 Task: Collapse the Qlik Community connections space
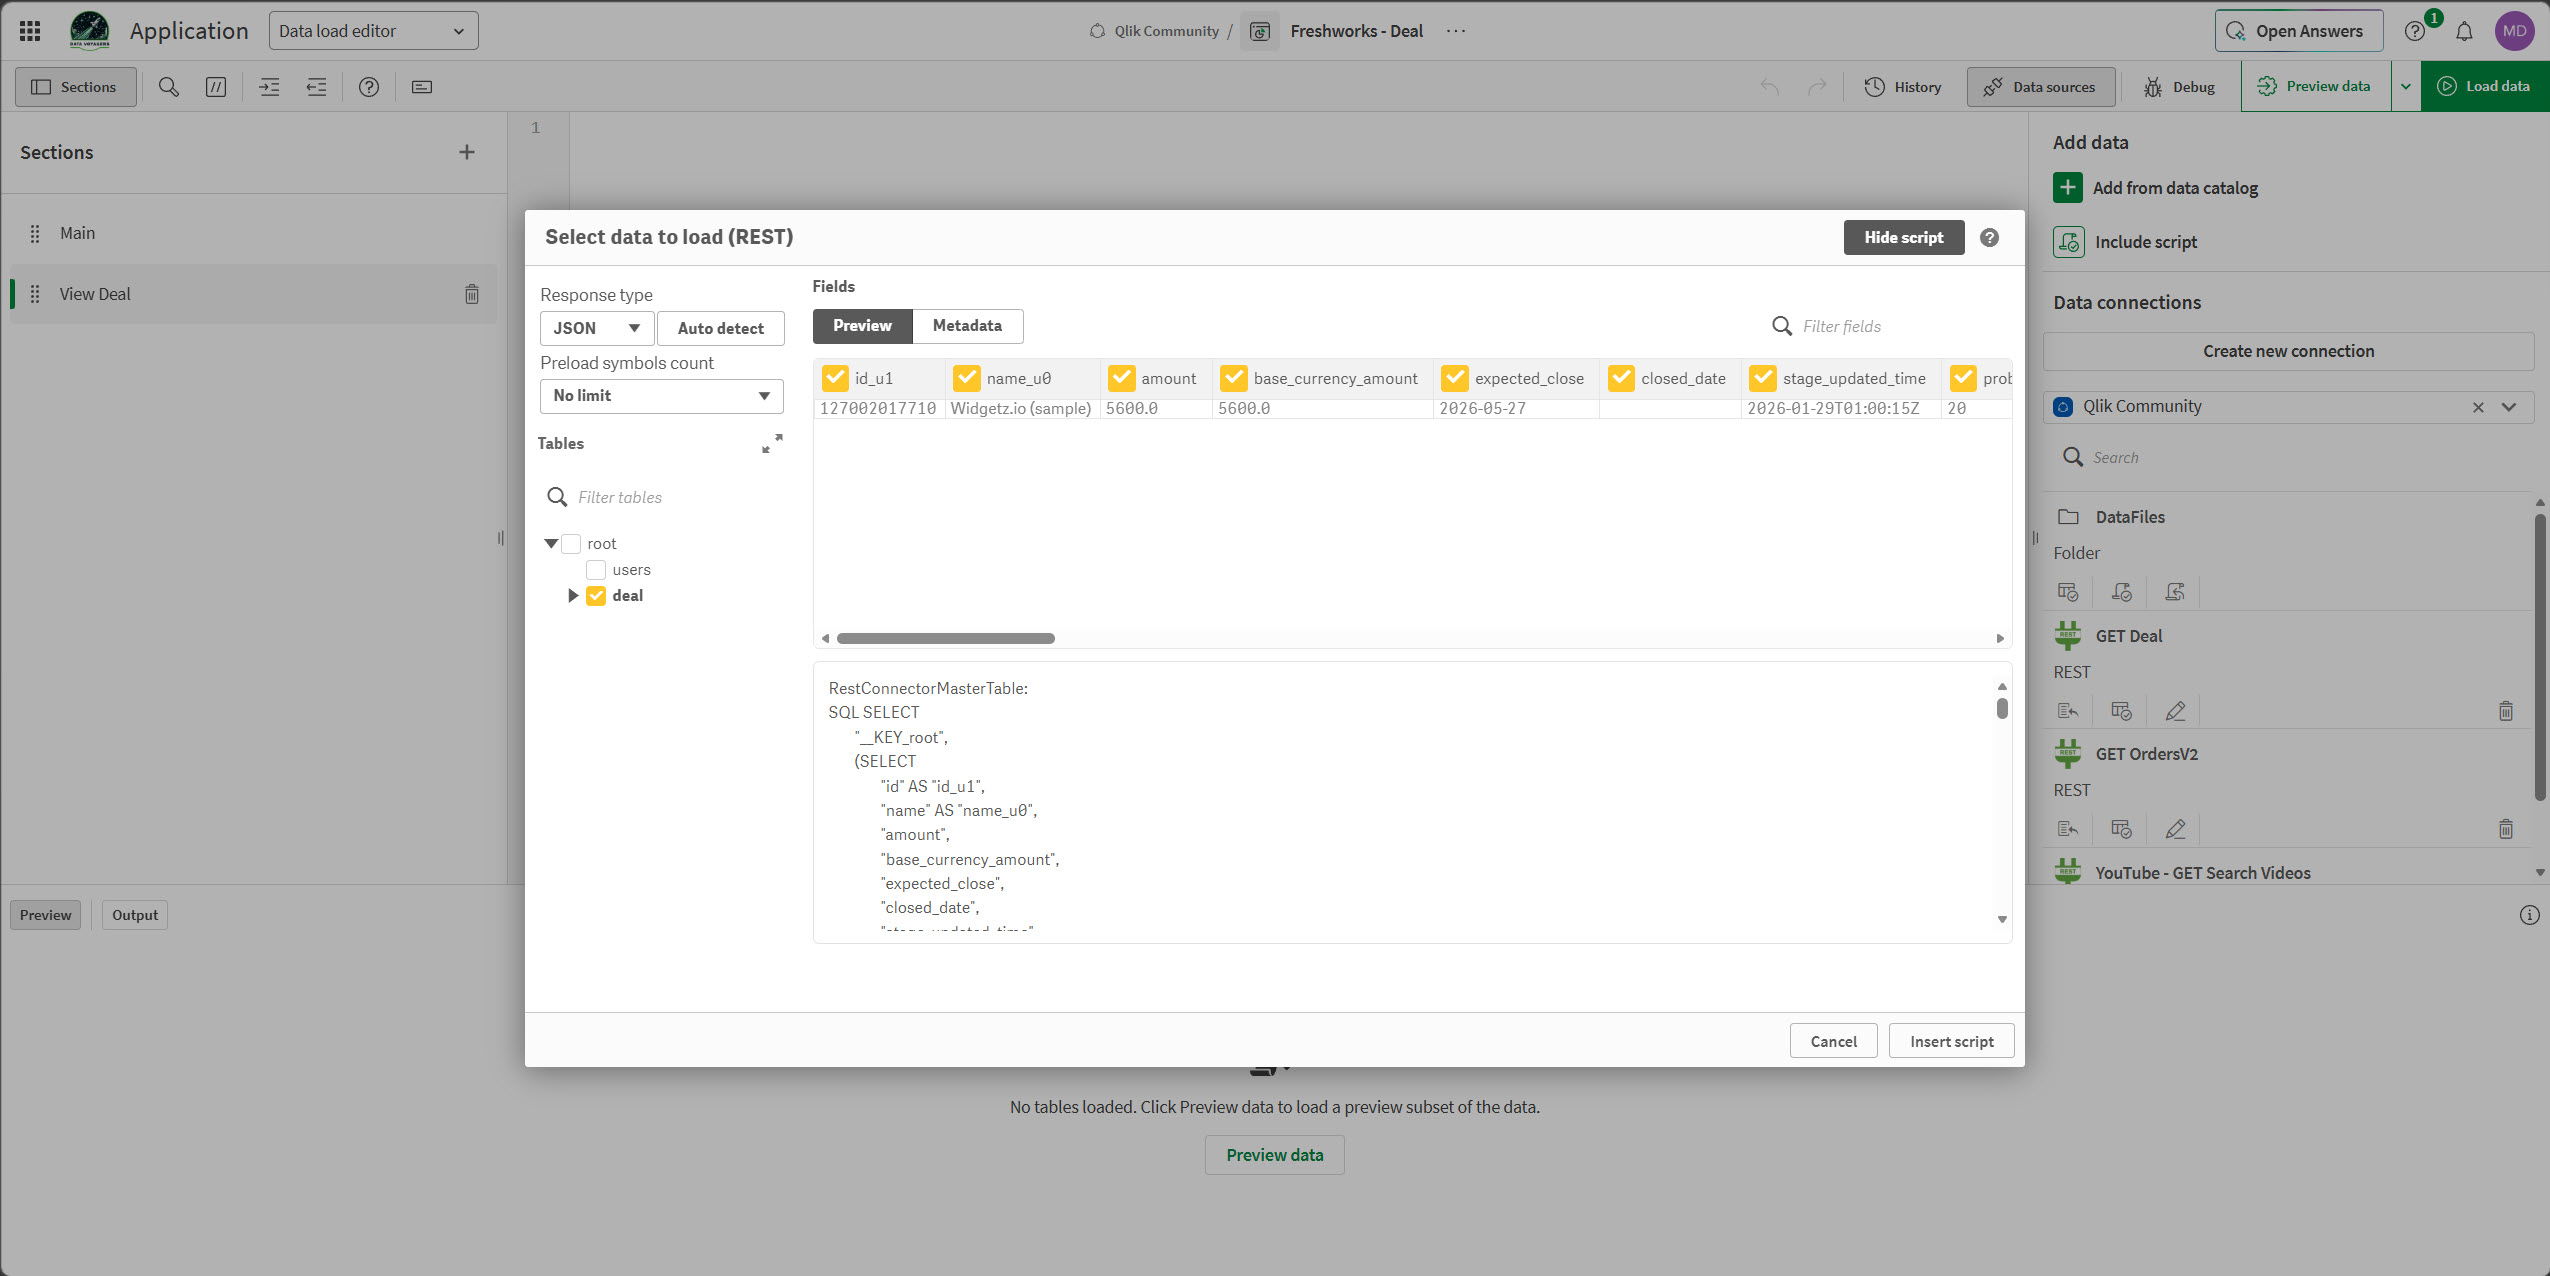[2509, 407]
